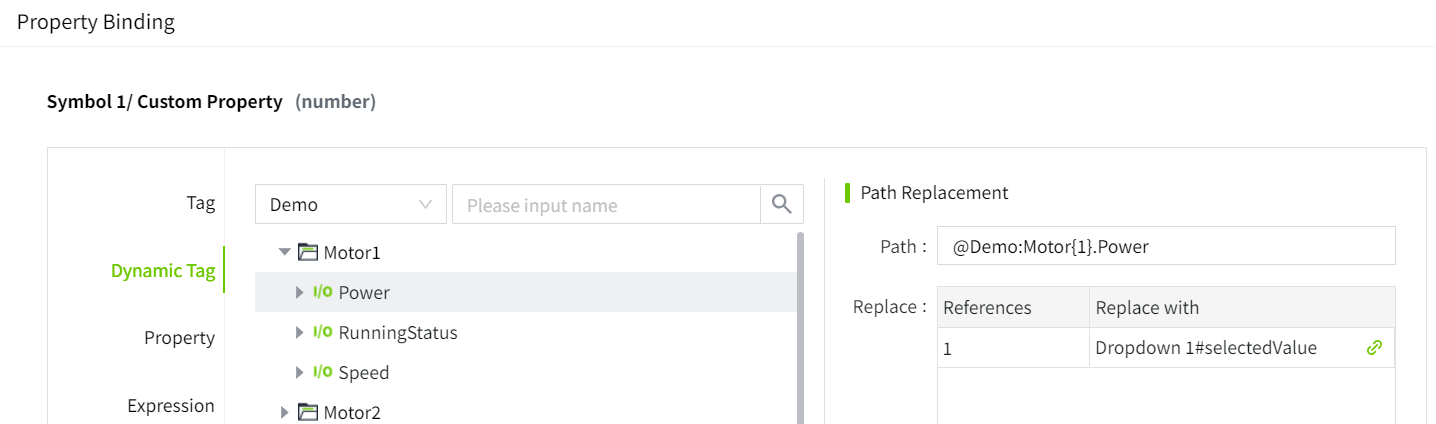
Task: Expand the RunningStatus tag arrow
Action: pyautogui.click(x=299, y=333)
